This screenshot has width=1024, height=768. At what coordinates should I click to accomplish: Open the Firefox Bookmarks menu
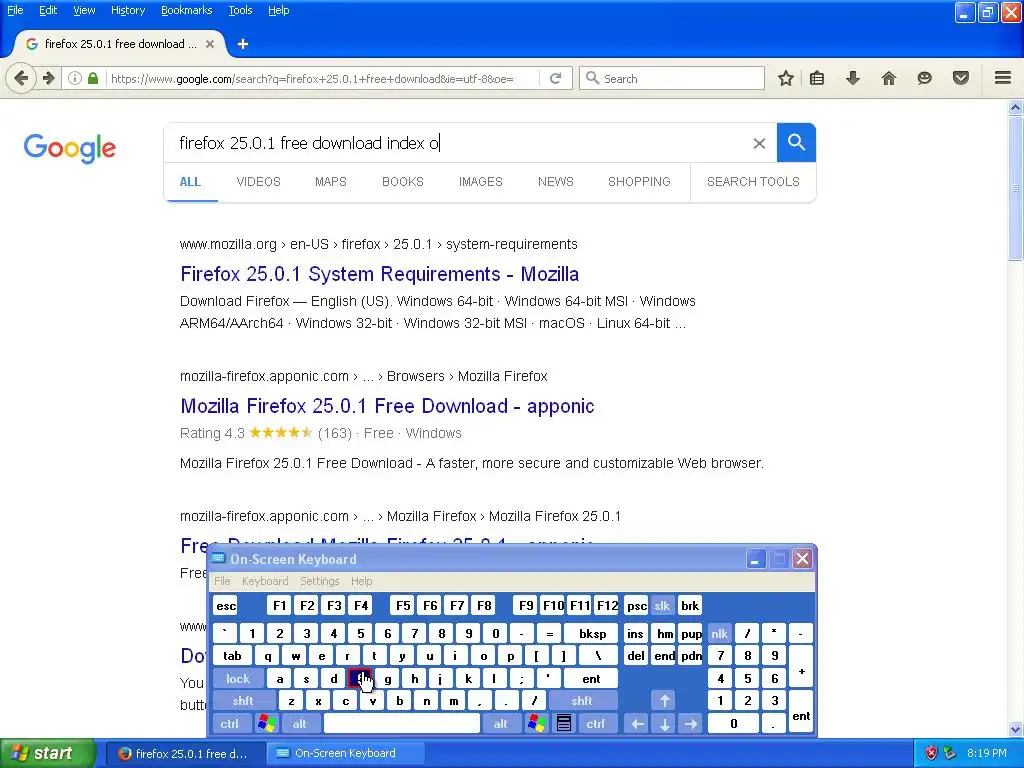pyautogui.click(x=187, y=10)
